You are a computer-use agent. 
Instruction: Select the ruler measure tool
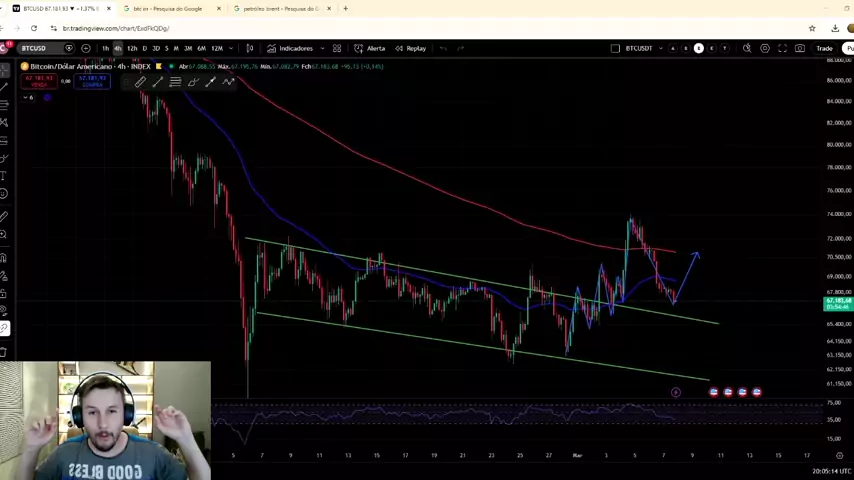pos(4,216)
